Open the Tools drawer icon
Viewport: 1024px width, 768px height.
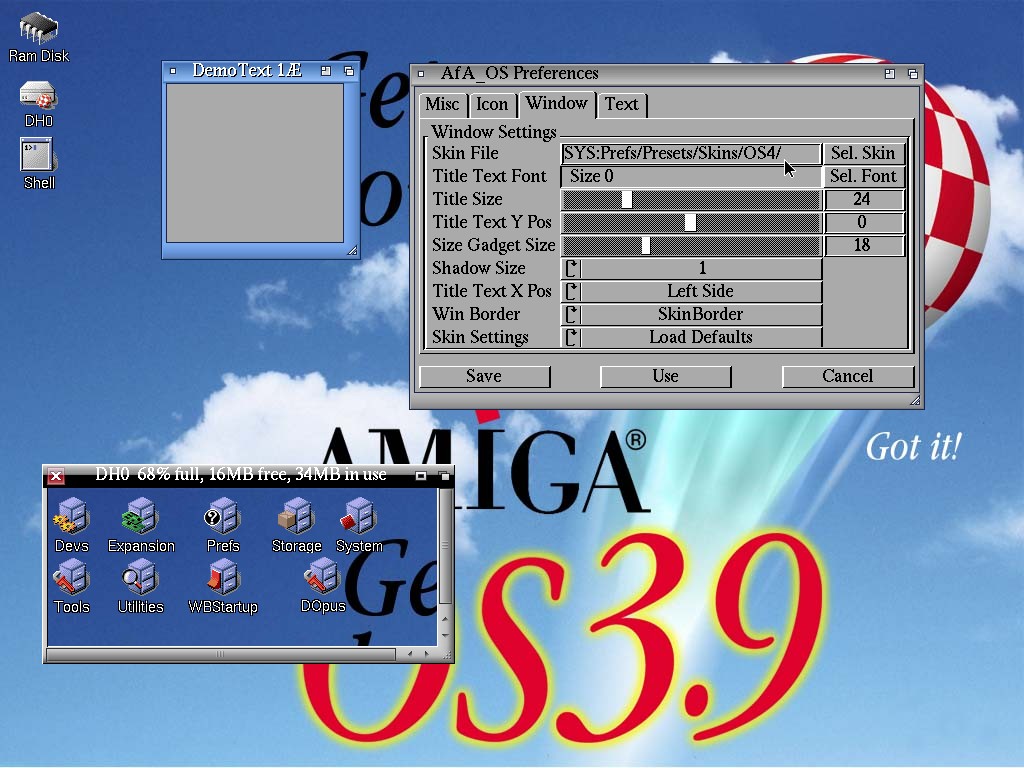pos(71,586)
